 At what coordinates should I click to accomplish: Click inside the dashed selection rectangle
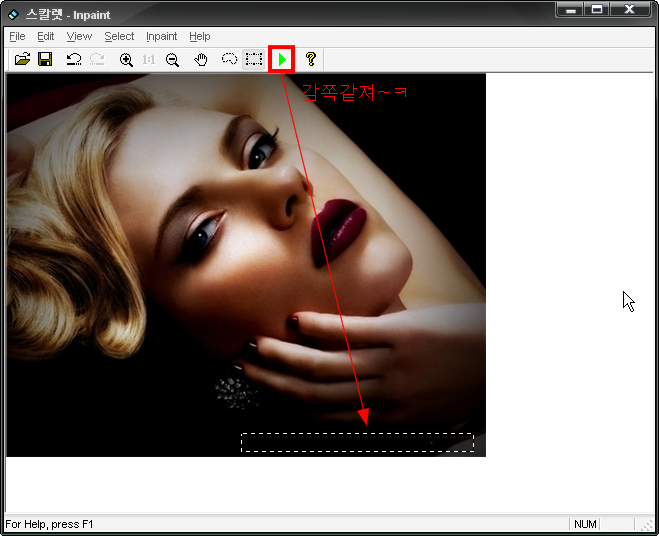coord(357,442)
